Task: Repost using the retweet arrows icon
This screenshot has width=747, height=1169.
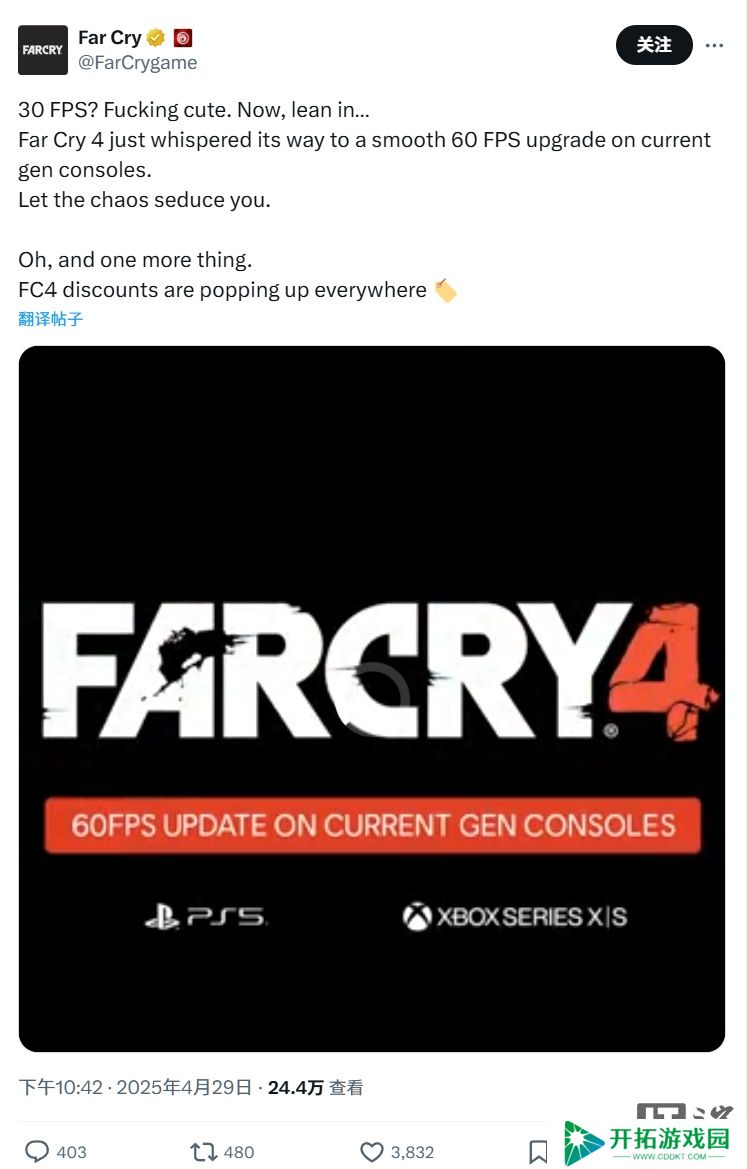Action: 204,1152
